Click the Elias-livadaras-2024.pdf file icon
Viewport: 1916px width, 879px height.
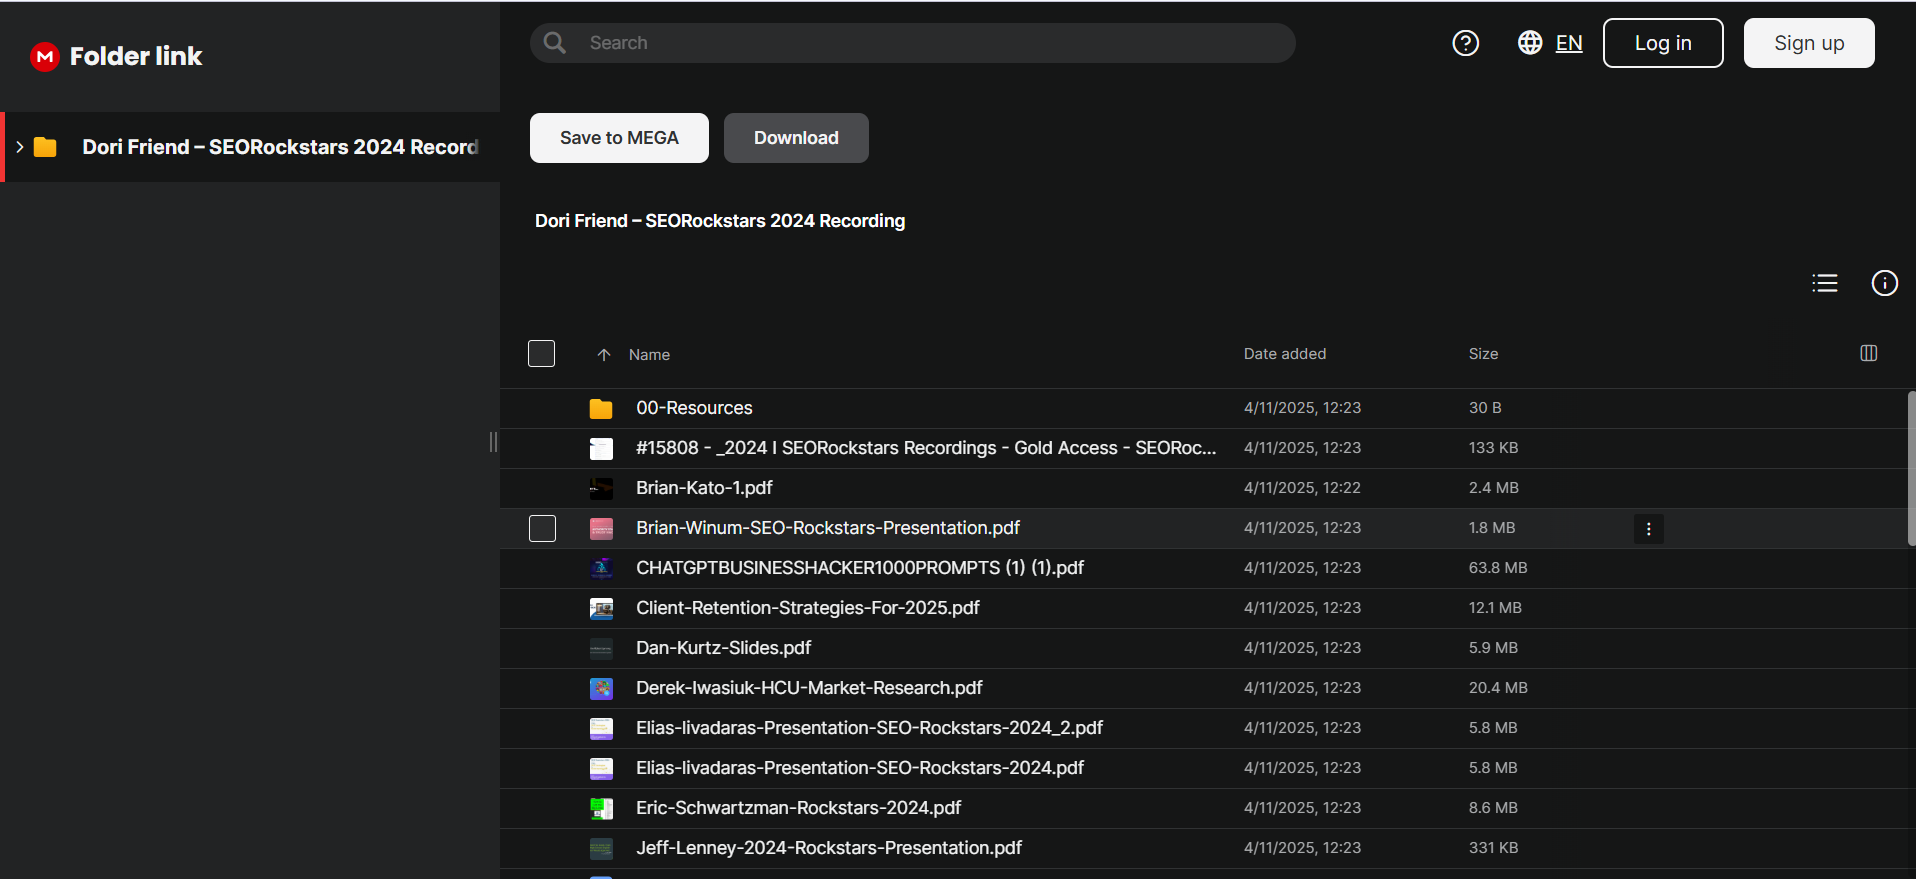pos(601,768)
